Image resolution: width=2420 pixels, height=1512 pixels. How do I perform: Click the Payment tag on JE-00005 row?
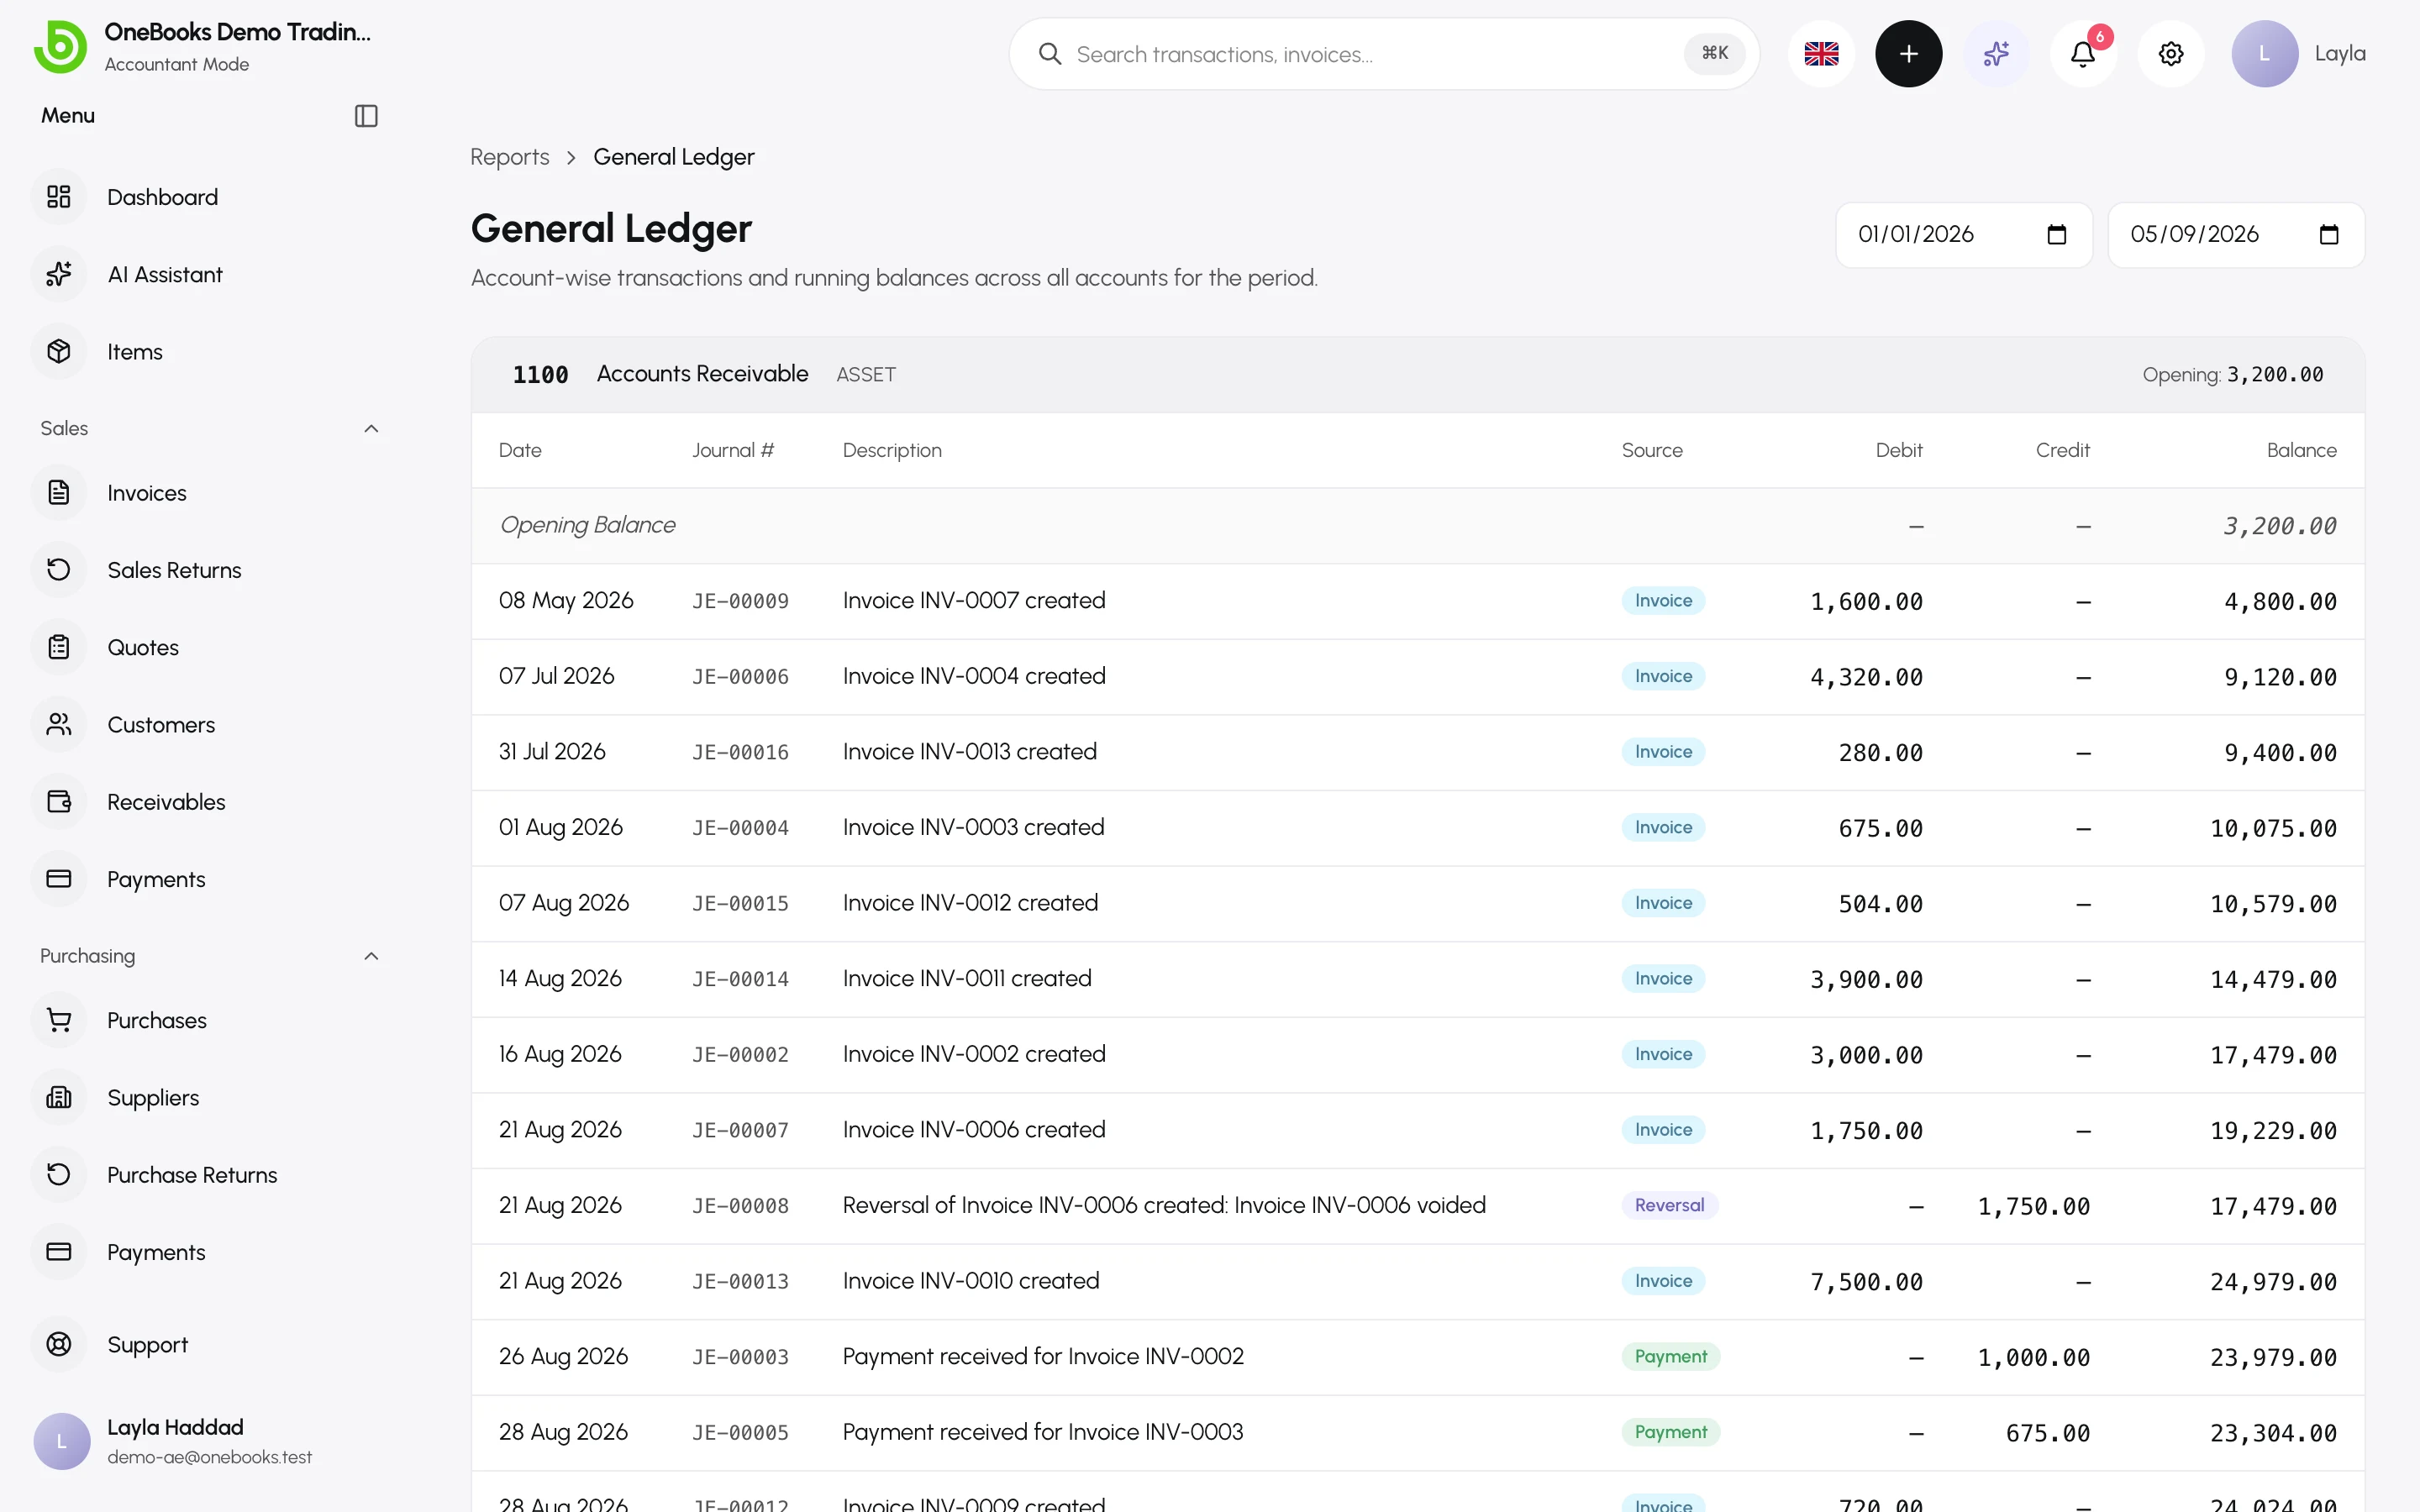click(x=1670, y=1432)
